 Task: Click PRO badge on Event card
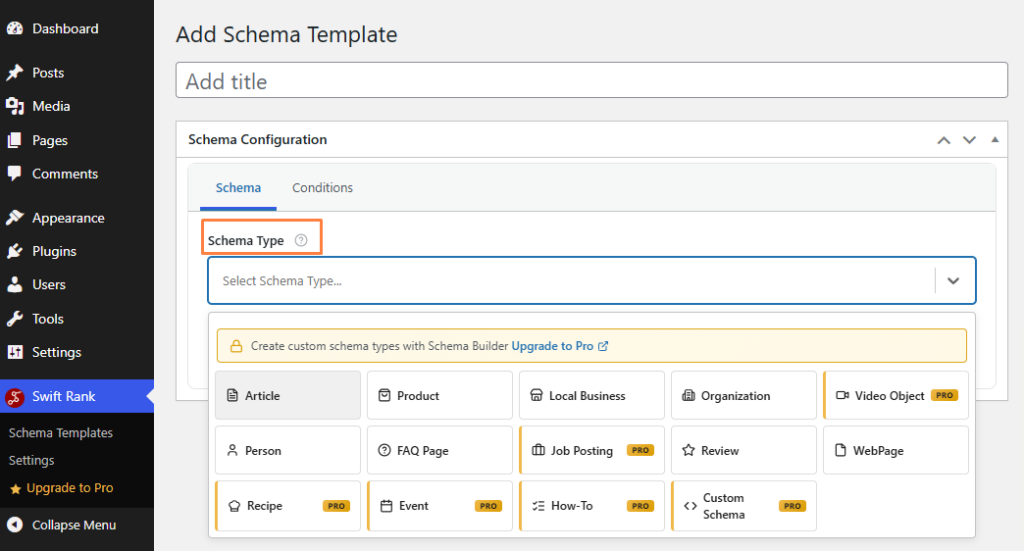[x=488, y=506]
